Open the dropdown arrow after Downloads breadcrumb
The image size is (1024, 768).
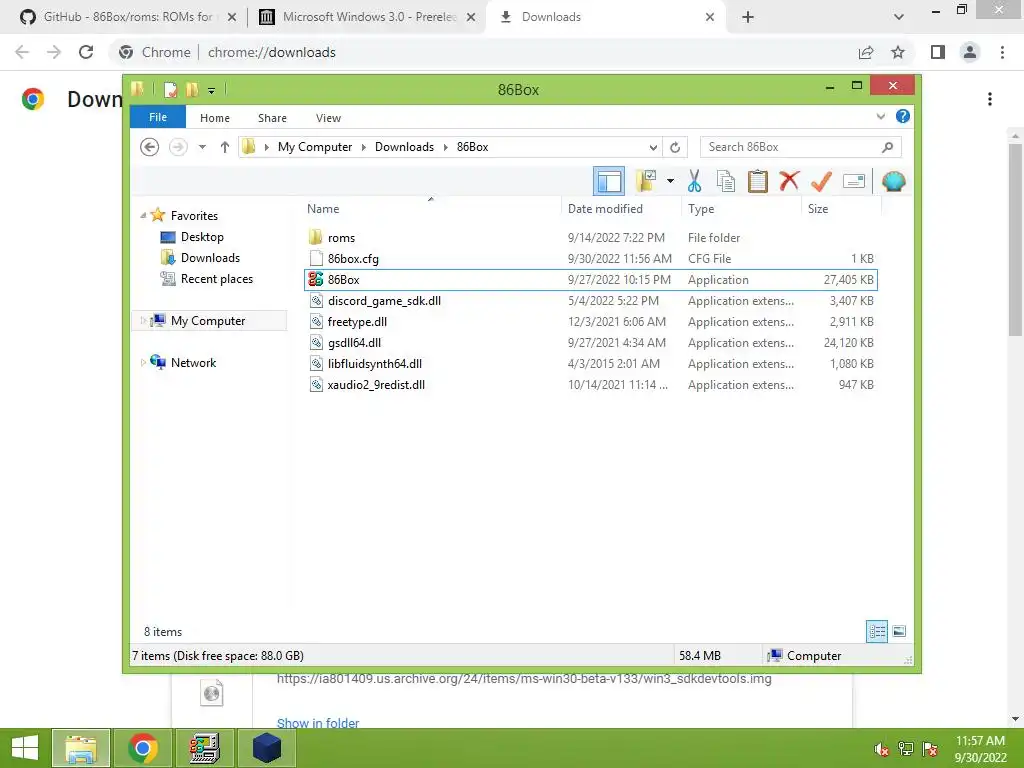(x=445, y=148)
